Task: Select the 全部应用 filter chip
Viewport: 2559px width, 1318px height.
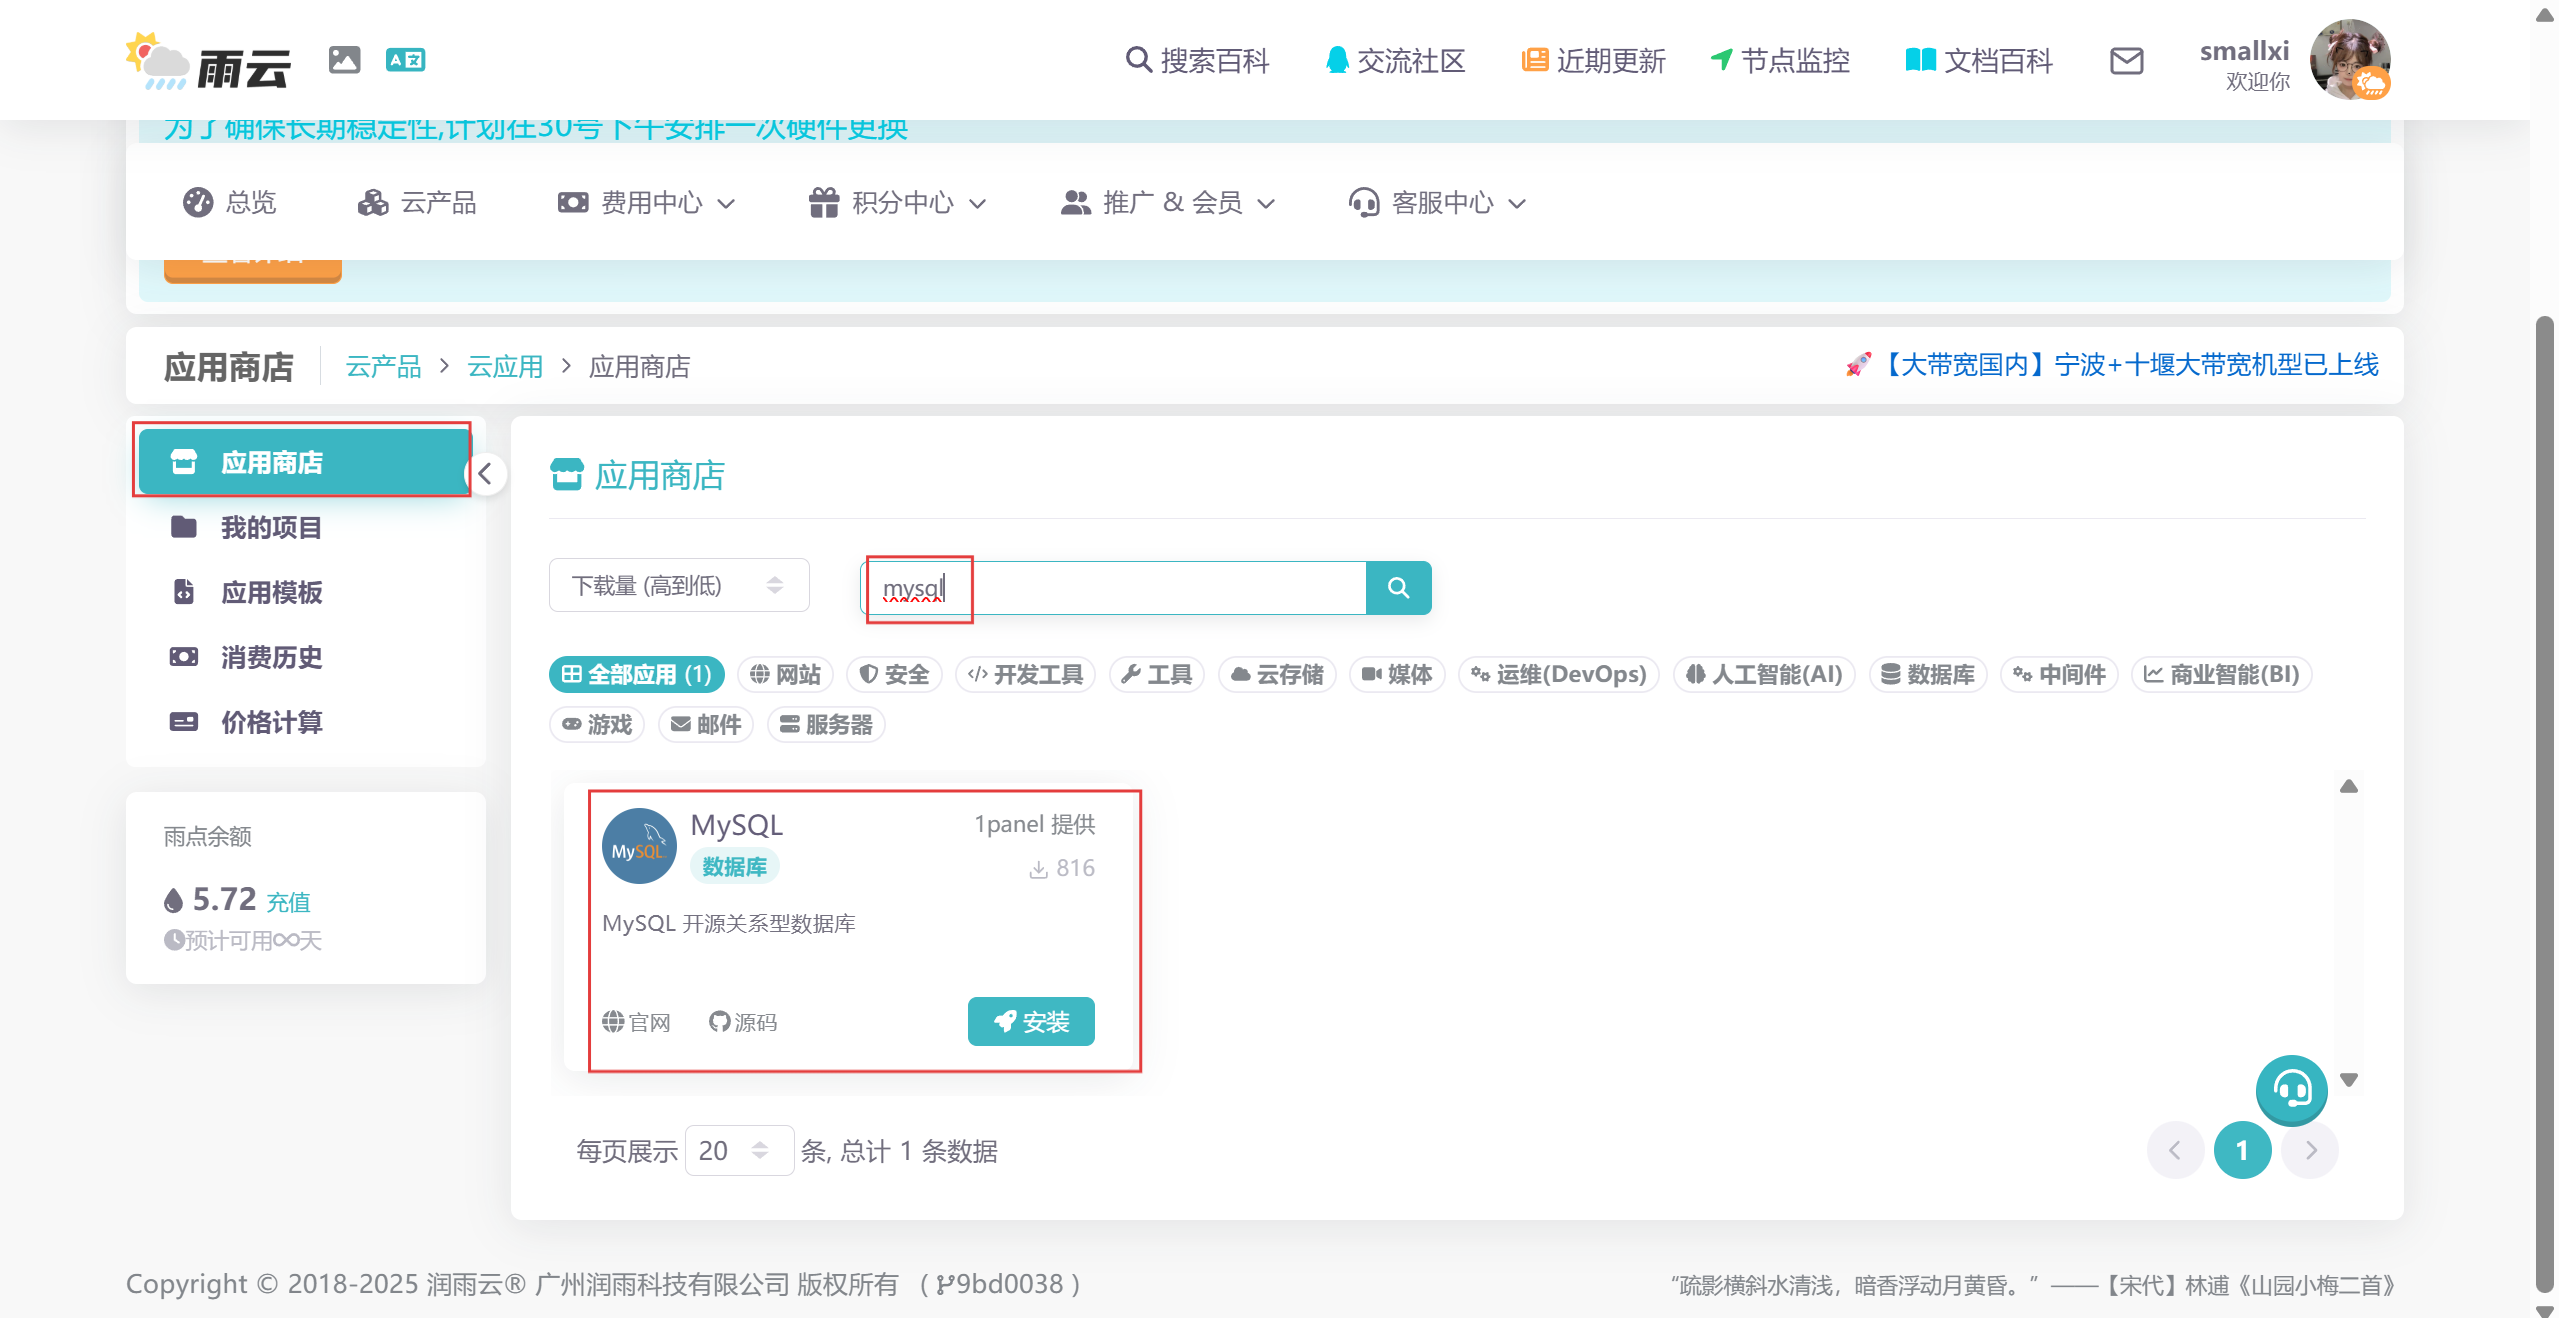Action: pos(636,674)
